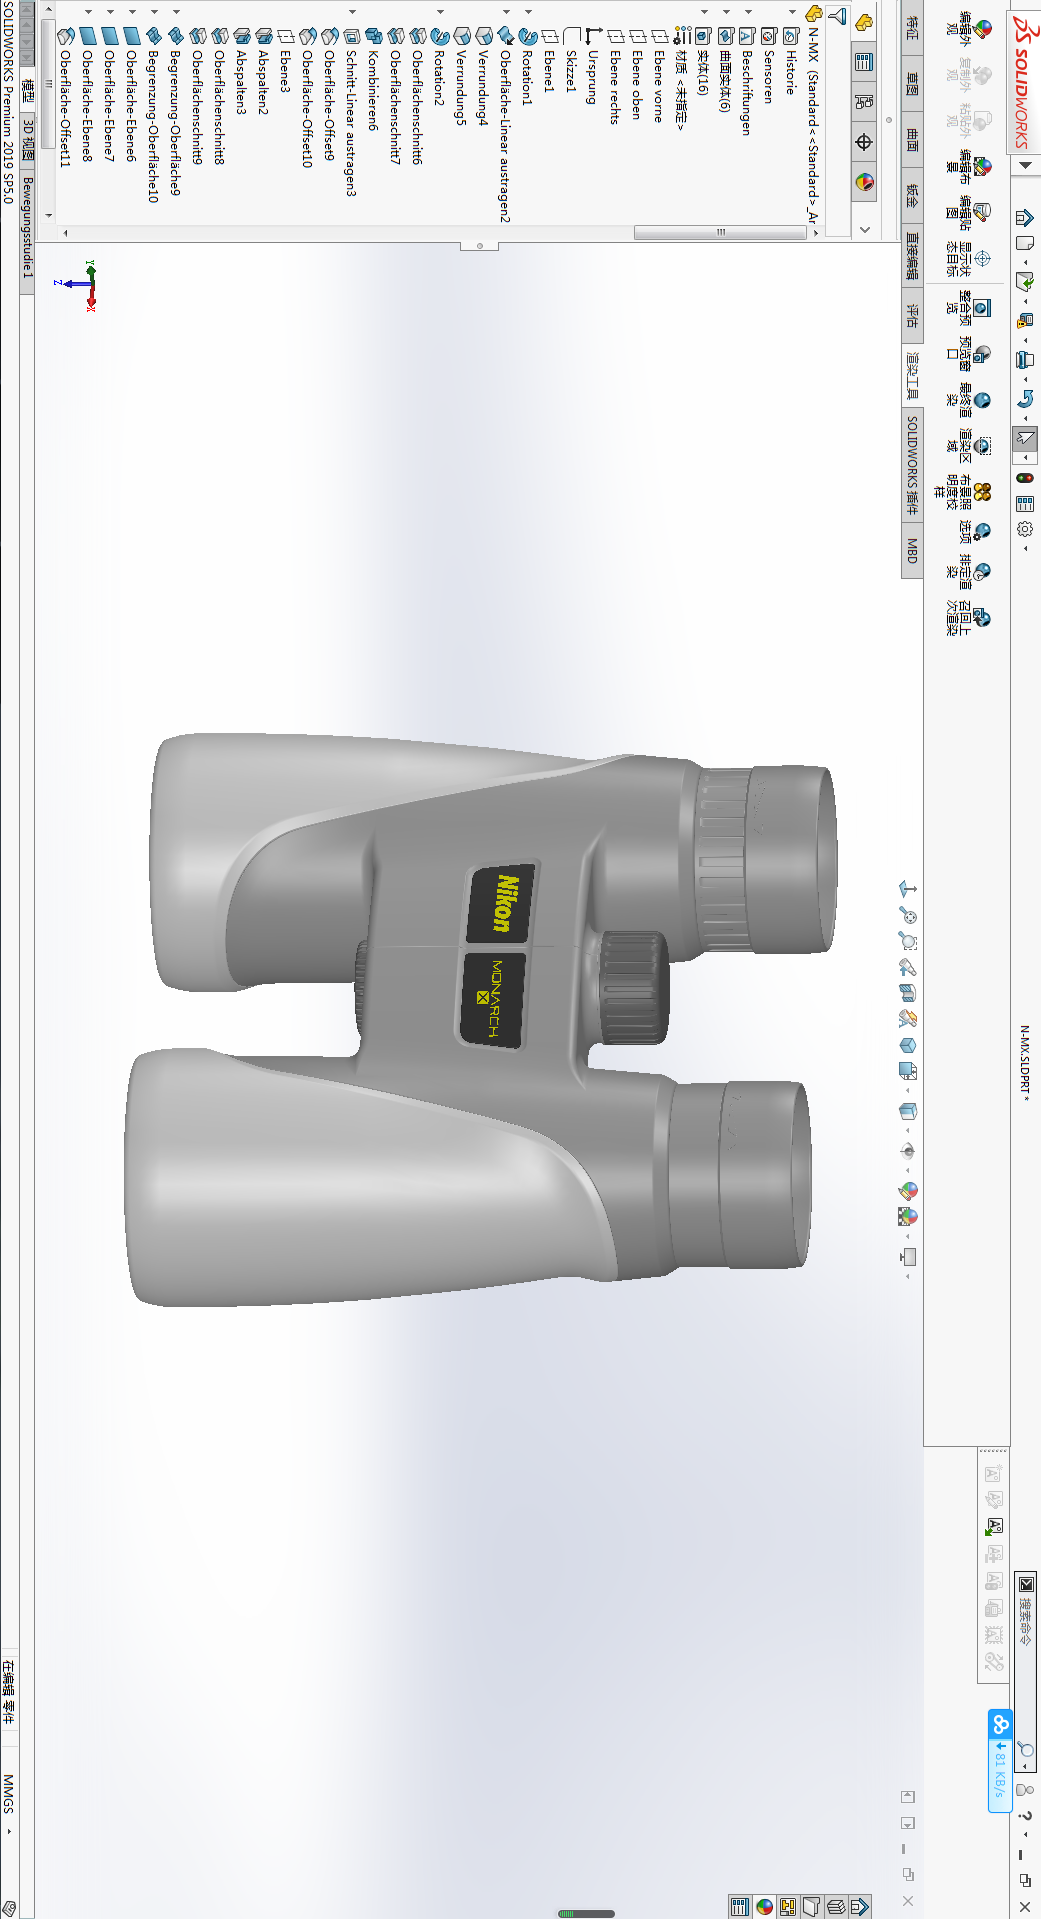
Task: Switch to the 评估 (Evaluate) ribbon tab
Action: (x=912, y=316)
